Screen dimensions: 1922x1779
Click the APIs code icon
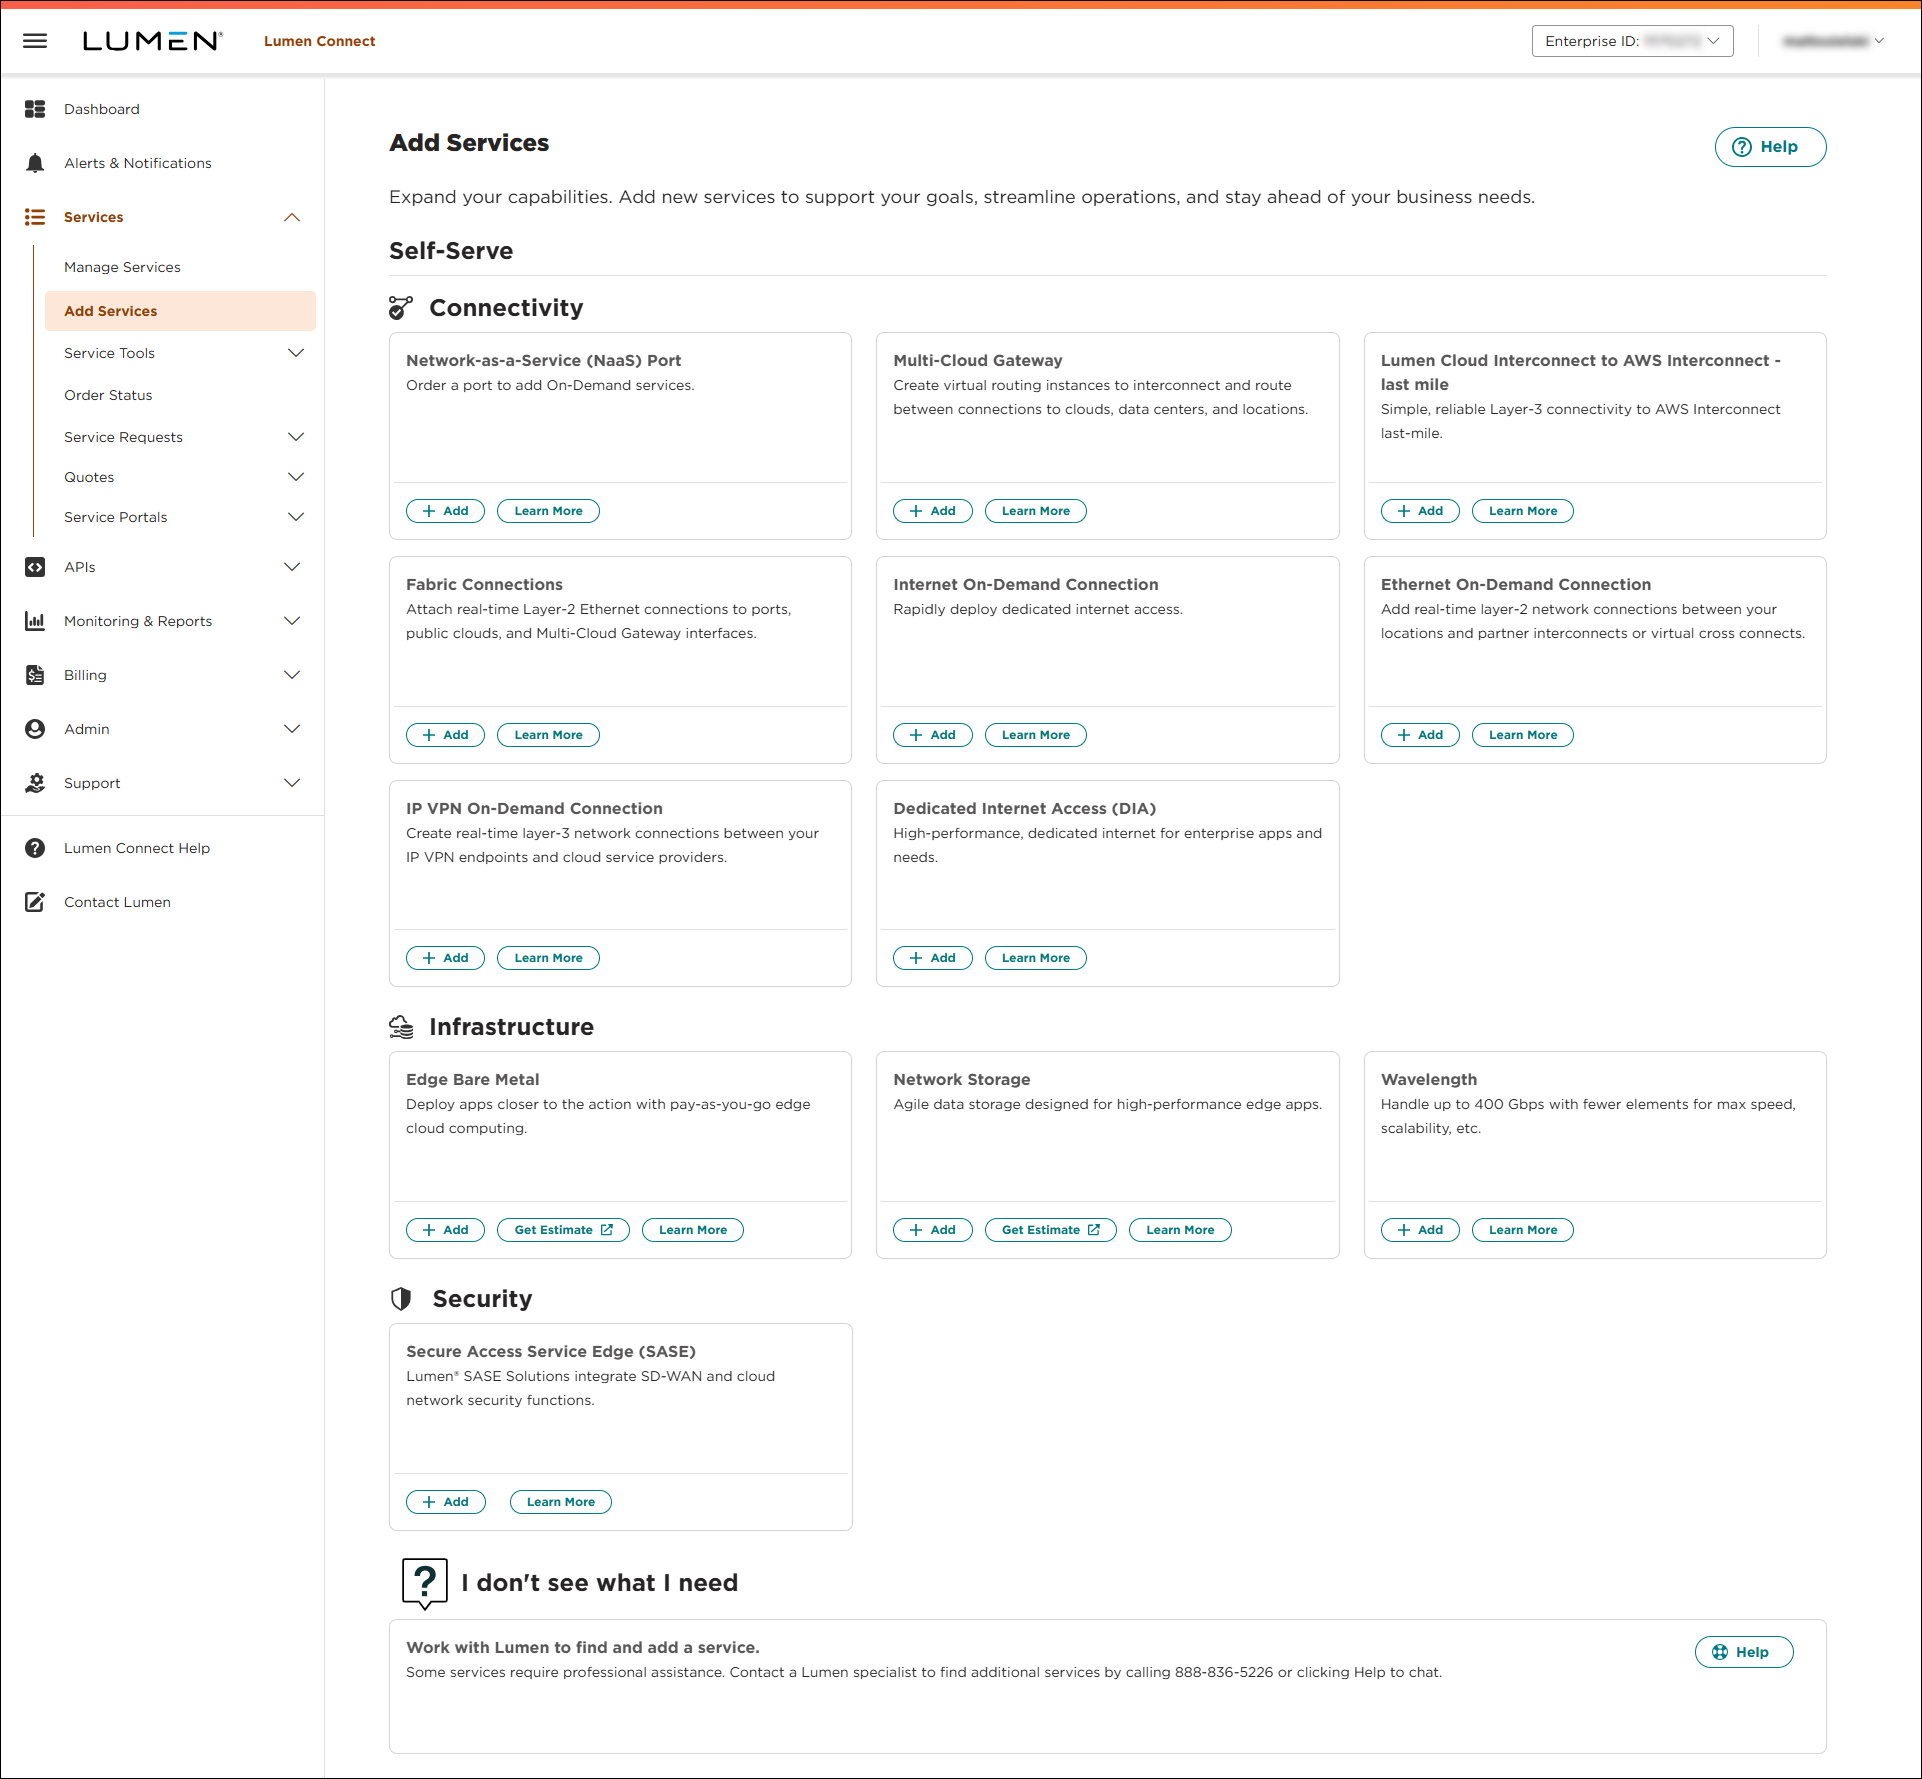point(35,567)
